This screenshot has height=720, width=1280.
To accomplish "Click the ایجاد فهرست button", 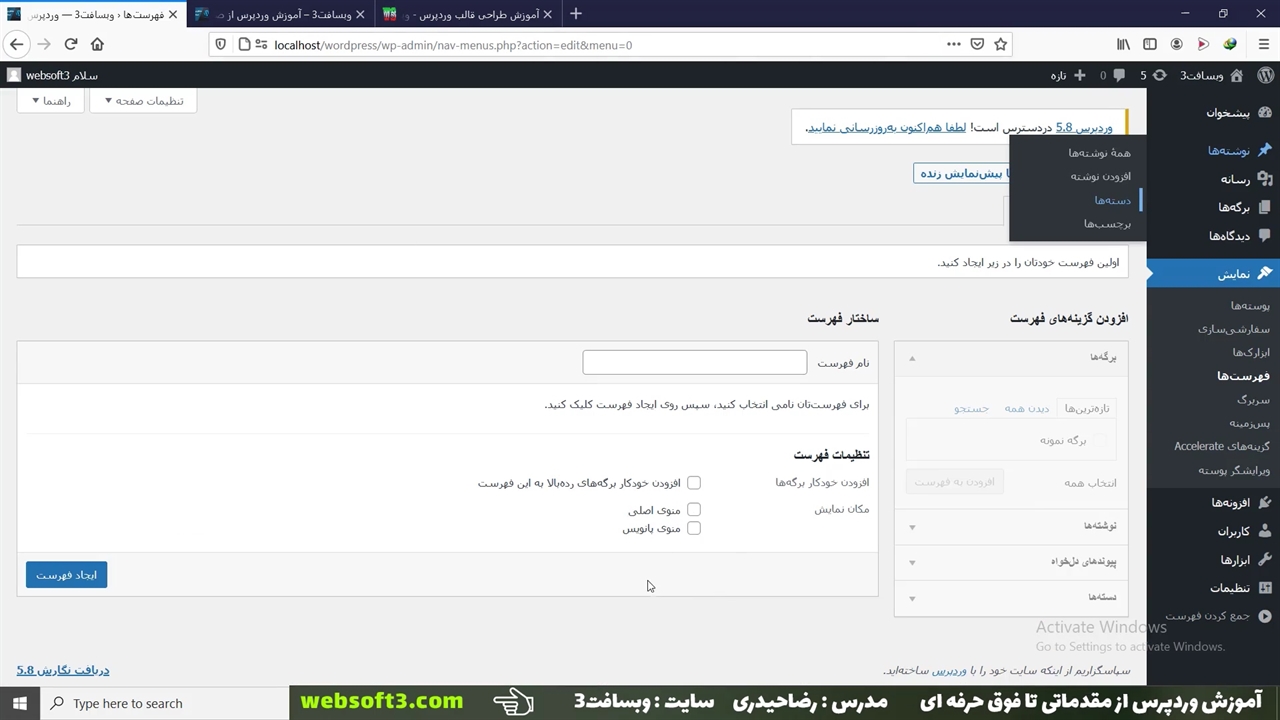I will pyautogui.click(x=66, y=575).
